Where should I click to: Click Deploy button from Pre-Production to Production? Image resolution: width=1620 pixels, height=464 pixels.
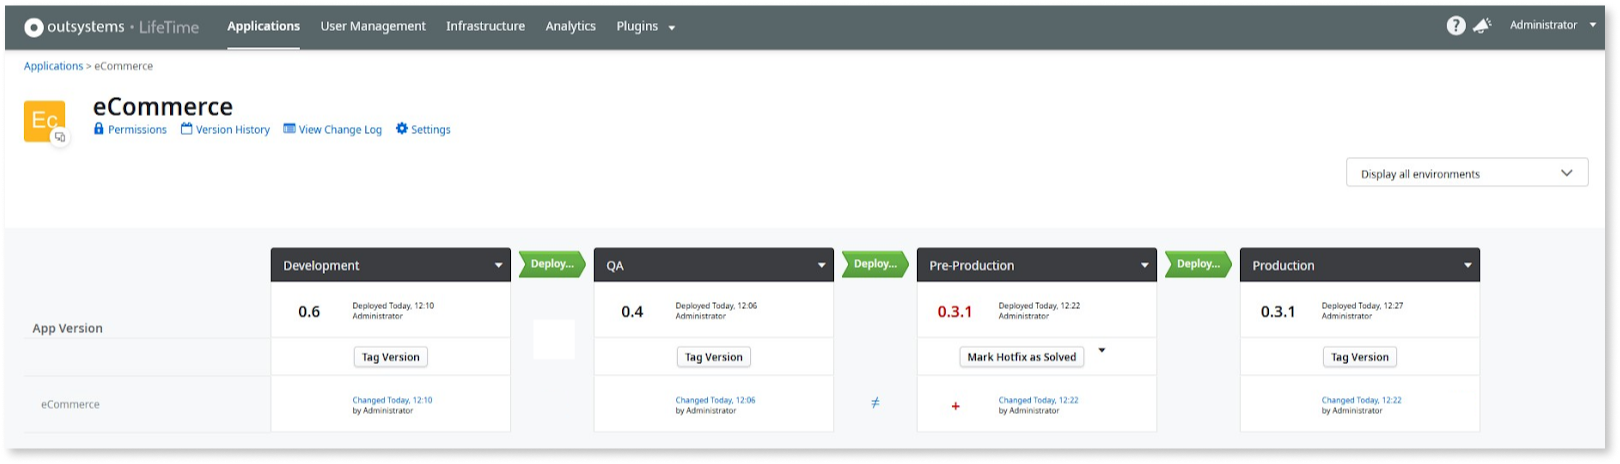(x=1198, y=264)
